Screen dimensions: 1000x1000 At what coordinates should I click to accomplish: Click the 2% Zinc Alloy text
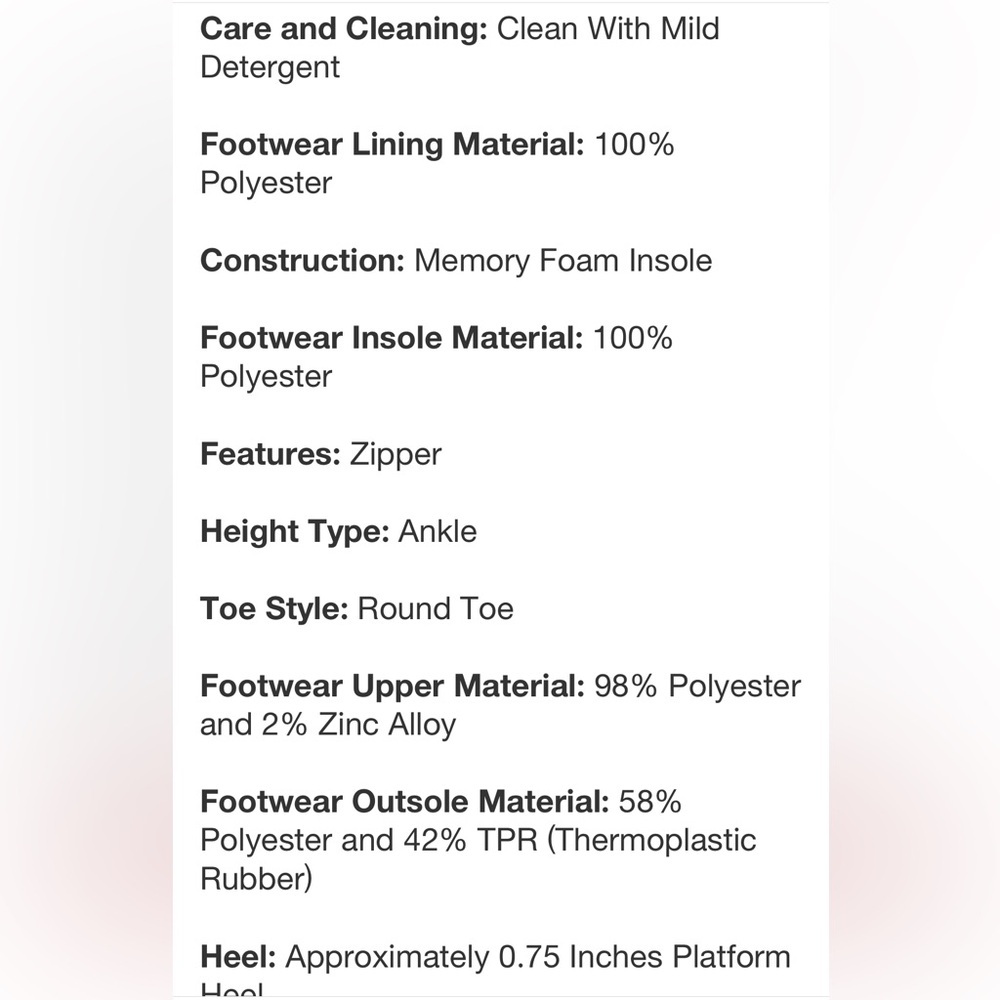click(359, 725)
